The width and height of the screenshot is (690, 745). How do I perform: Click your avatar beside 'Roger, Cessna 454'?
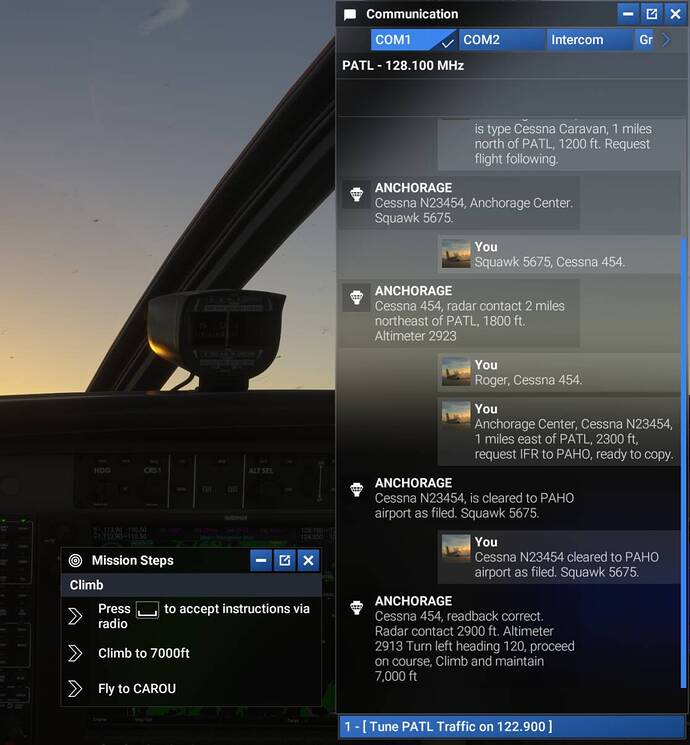tap(456, 372)
